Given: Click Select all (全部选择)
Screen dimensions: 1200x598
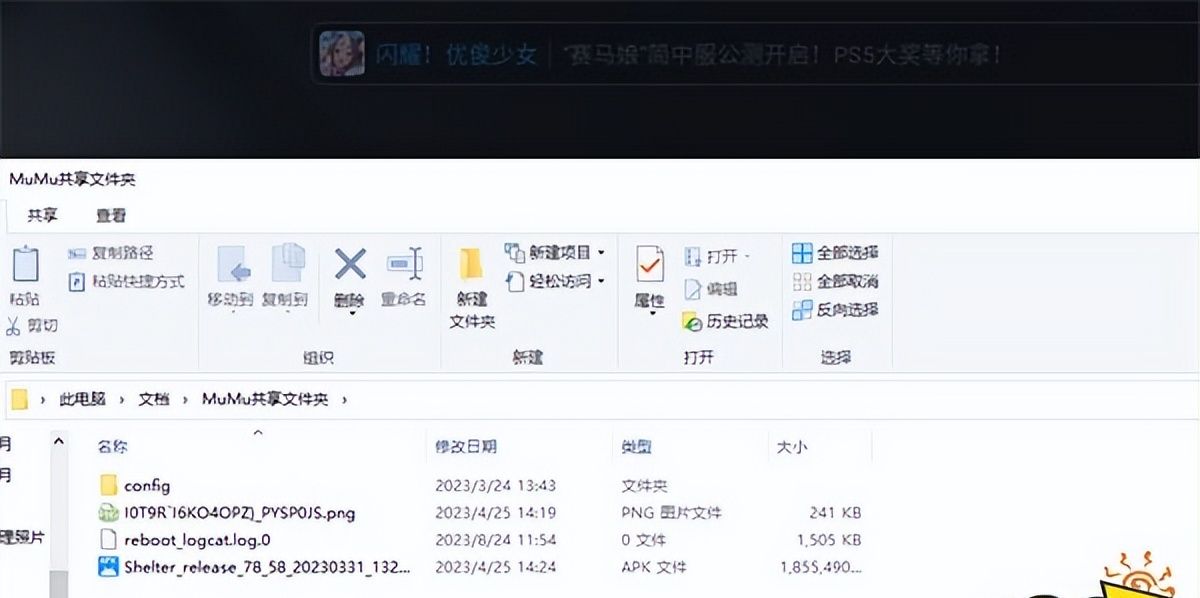Looking at the screenshot, I should click(x=835, y=252).
